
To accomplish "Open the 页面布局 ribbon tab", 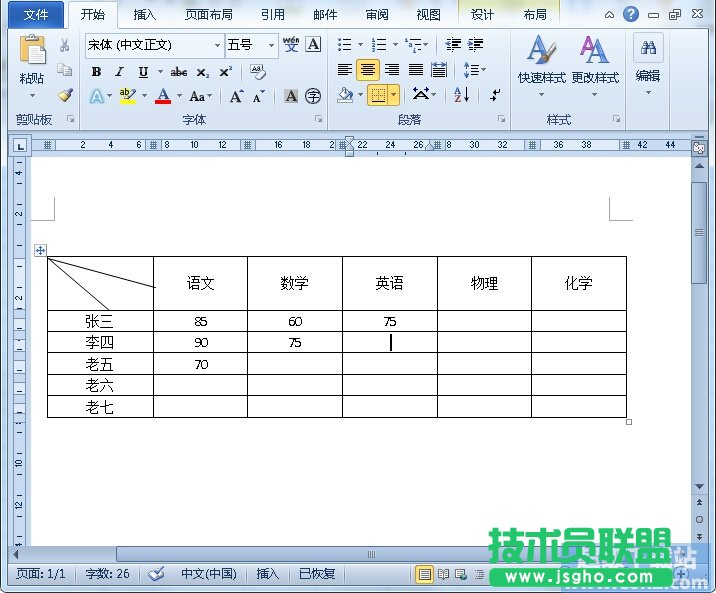I will (x=210, y=15).
